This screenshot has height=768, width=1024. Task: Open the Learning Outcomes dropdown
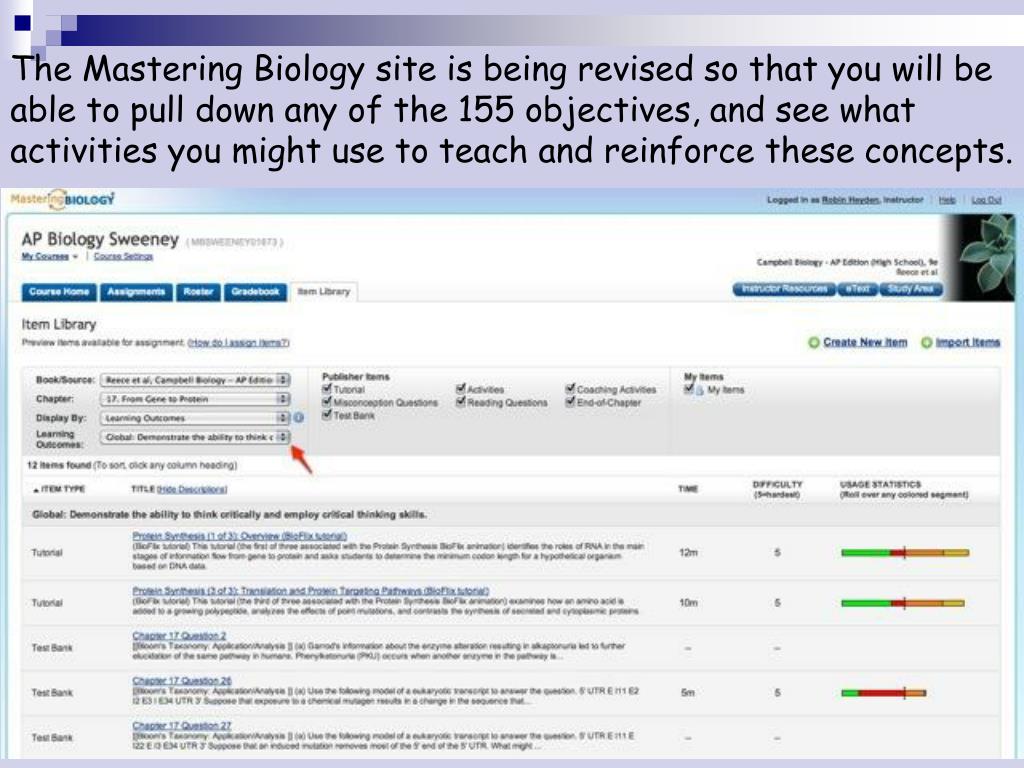coord(195,437)
